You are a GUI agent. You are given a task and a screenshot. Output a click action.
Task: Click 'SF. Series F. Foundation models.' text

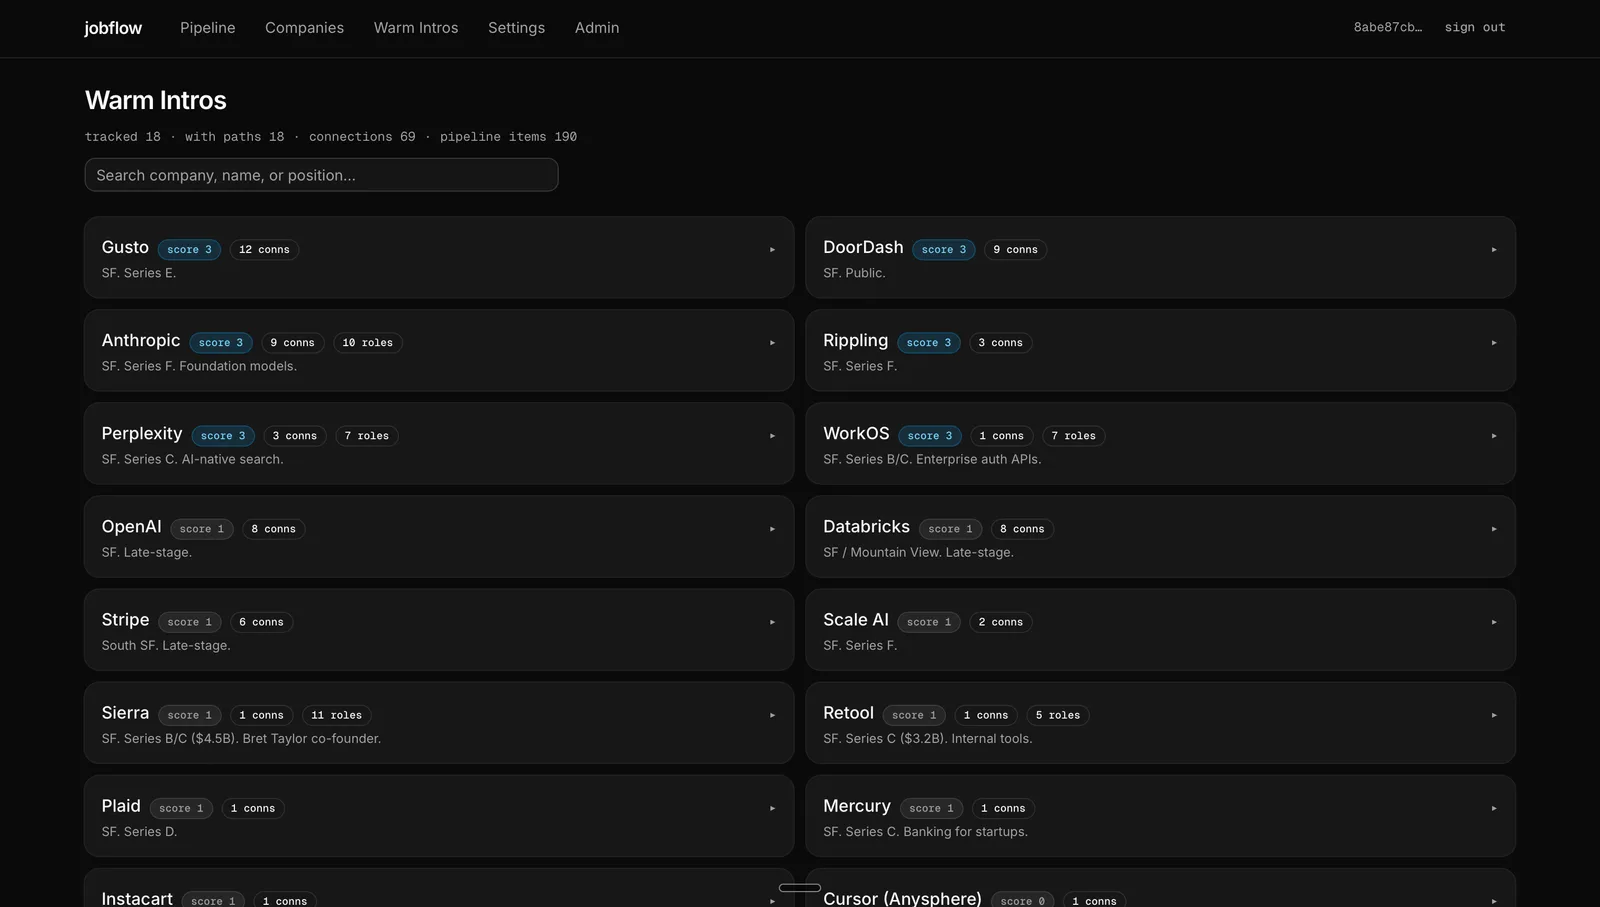[199, 366]
